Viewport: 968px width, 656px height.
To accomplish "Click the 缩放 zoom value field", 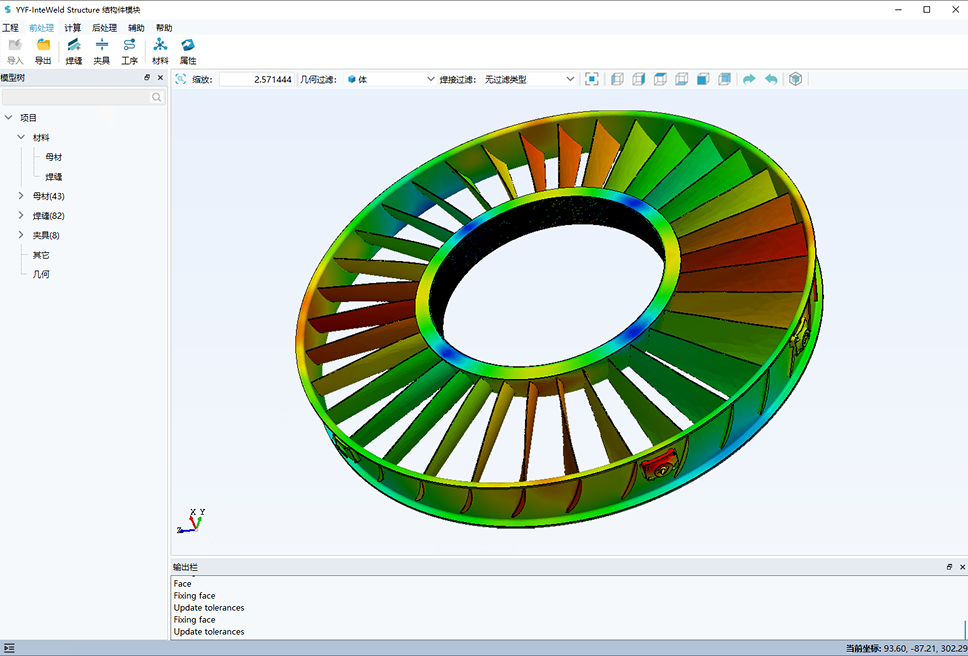I will 256,79.
